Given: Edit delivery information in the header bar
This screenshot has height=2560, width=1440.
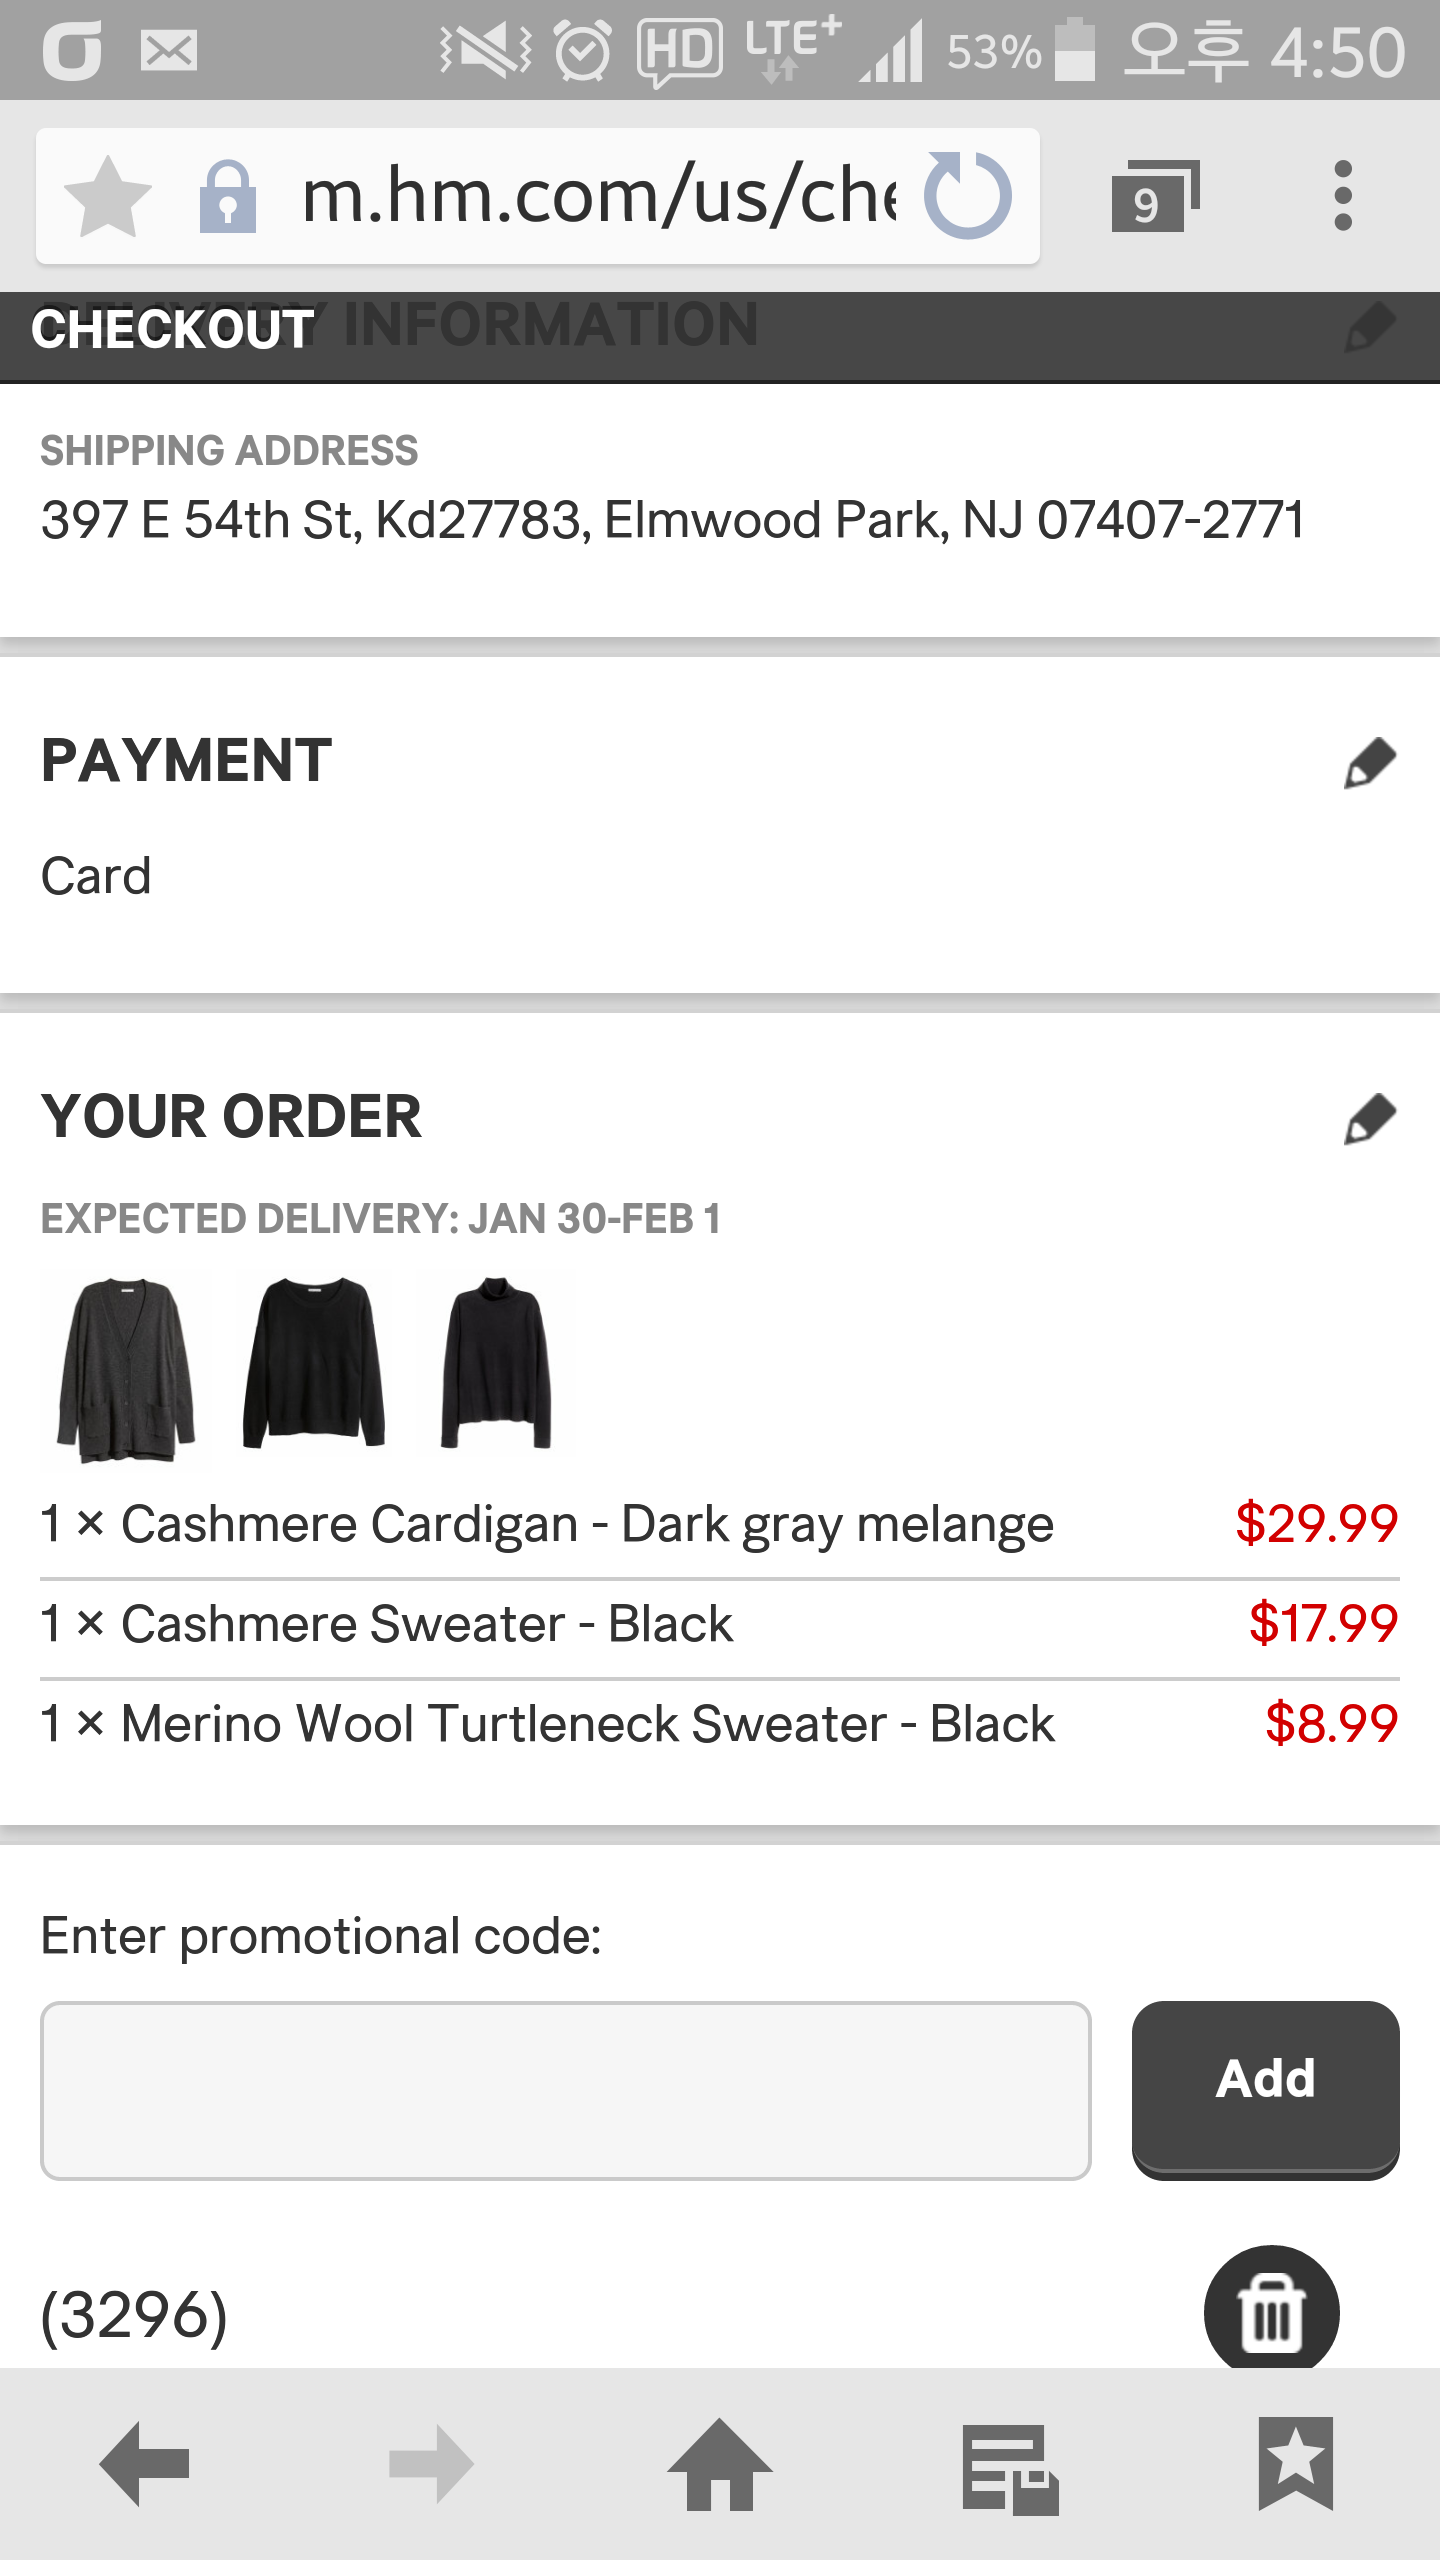Looking at the screenshot, I should pyautogui.click(x=1369, y=327).
